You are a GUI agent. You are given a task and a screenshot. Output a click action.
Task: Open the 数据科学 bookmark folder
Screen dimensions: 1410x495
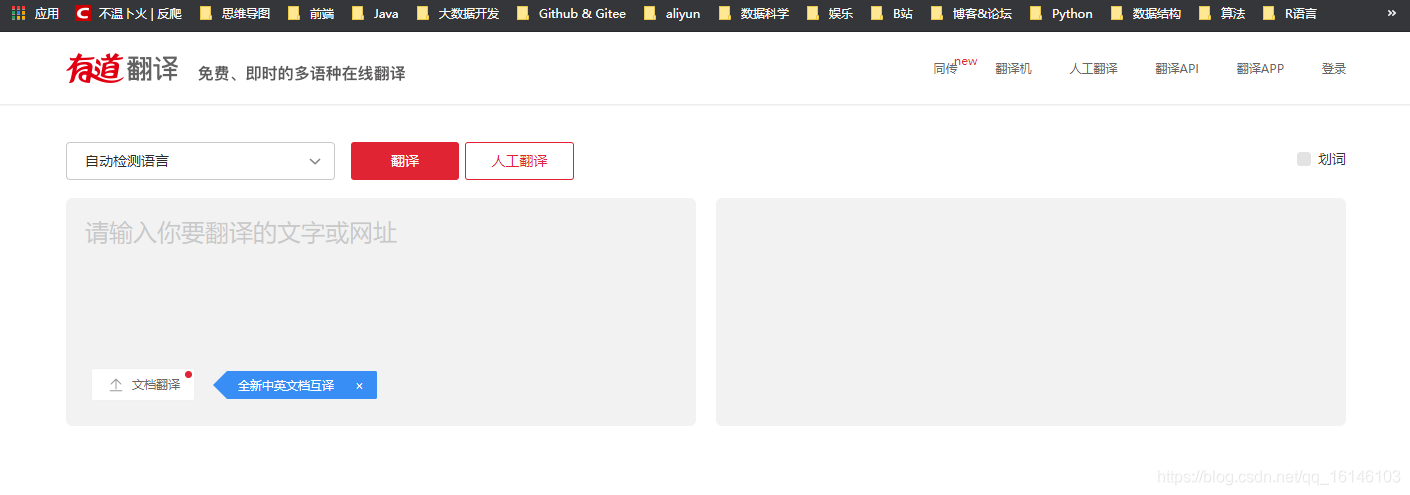coord(754,14)
